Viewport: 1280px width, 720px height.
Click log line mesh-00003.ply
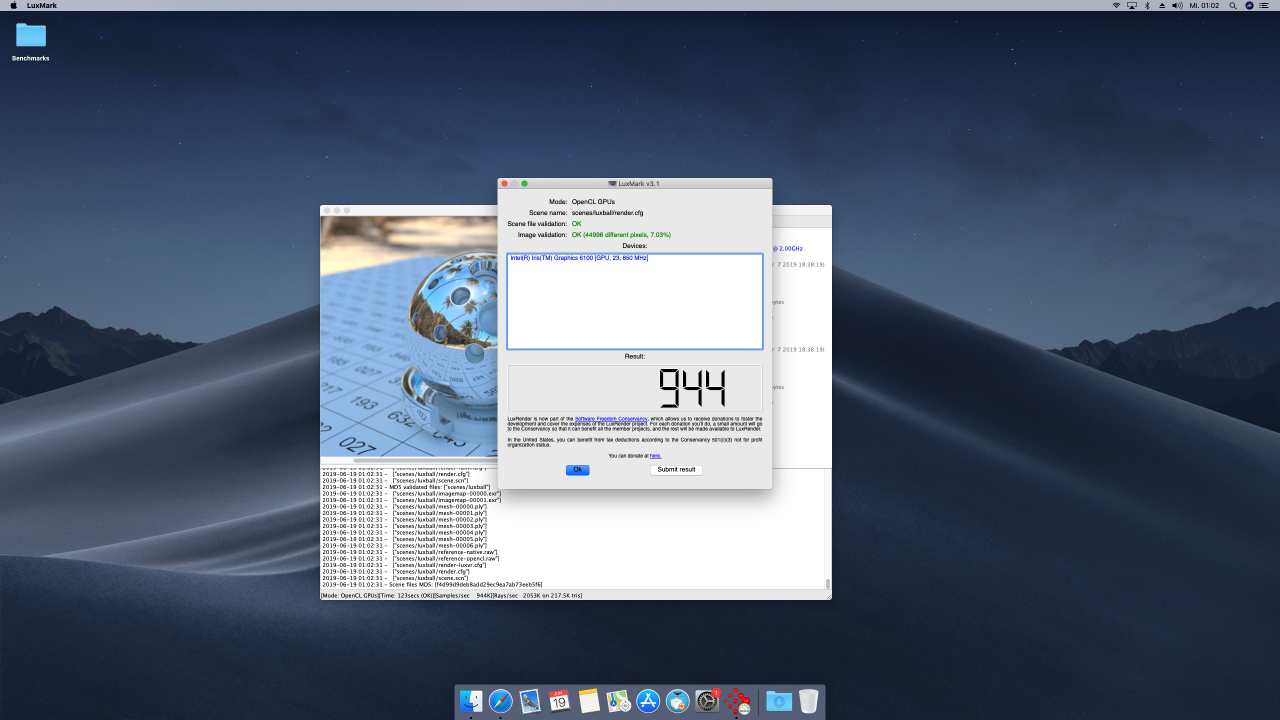[x=404, y=526]
